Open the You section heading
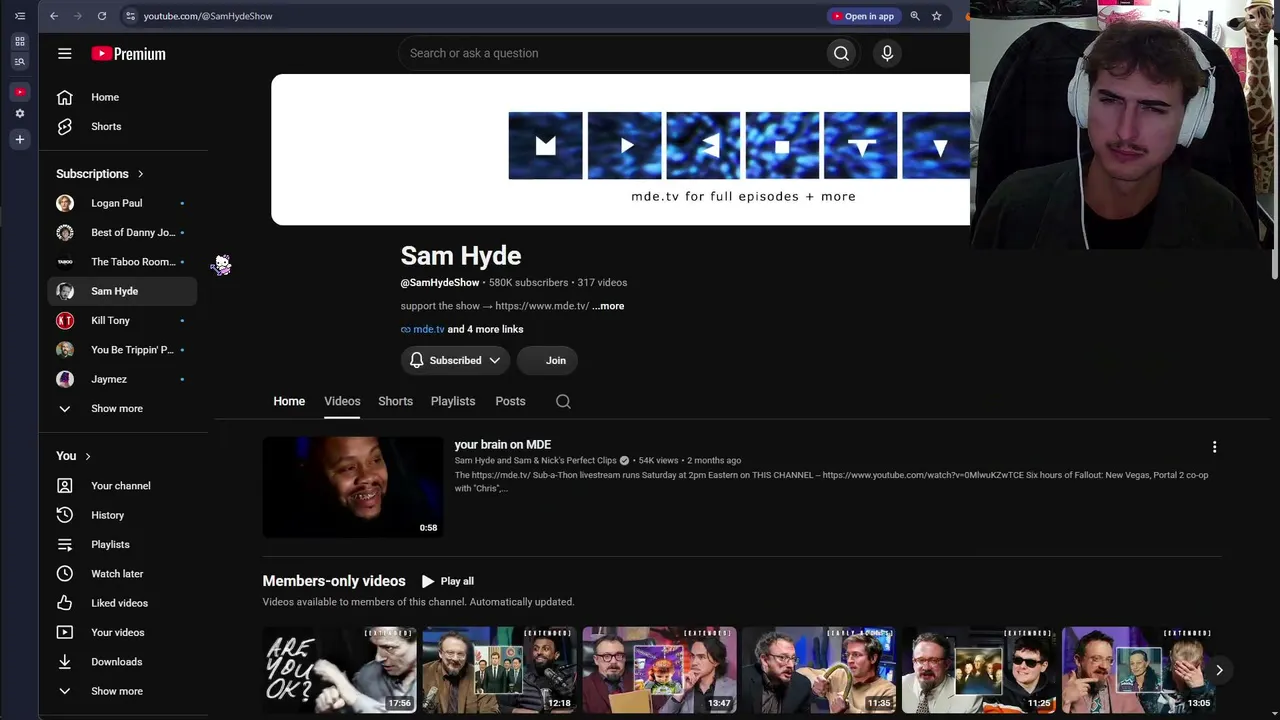The width and height of the screenshot is (1280, 720). point(74,456)
